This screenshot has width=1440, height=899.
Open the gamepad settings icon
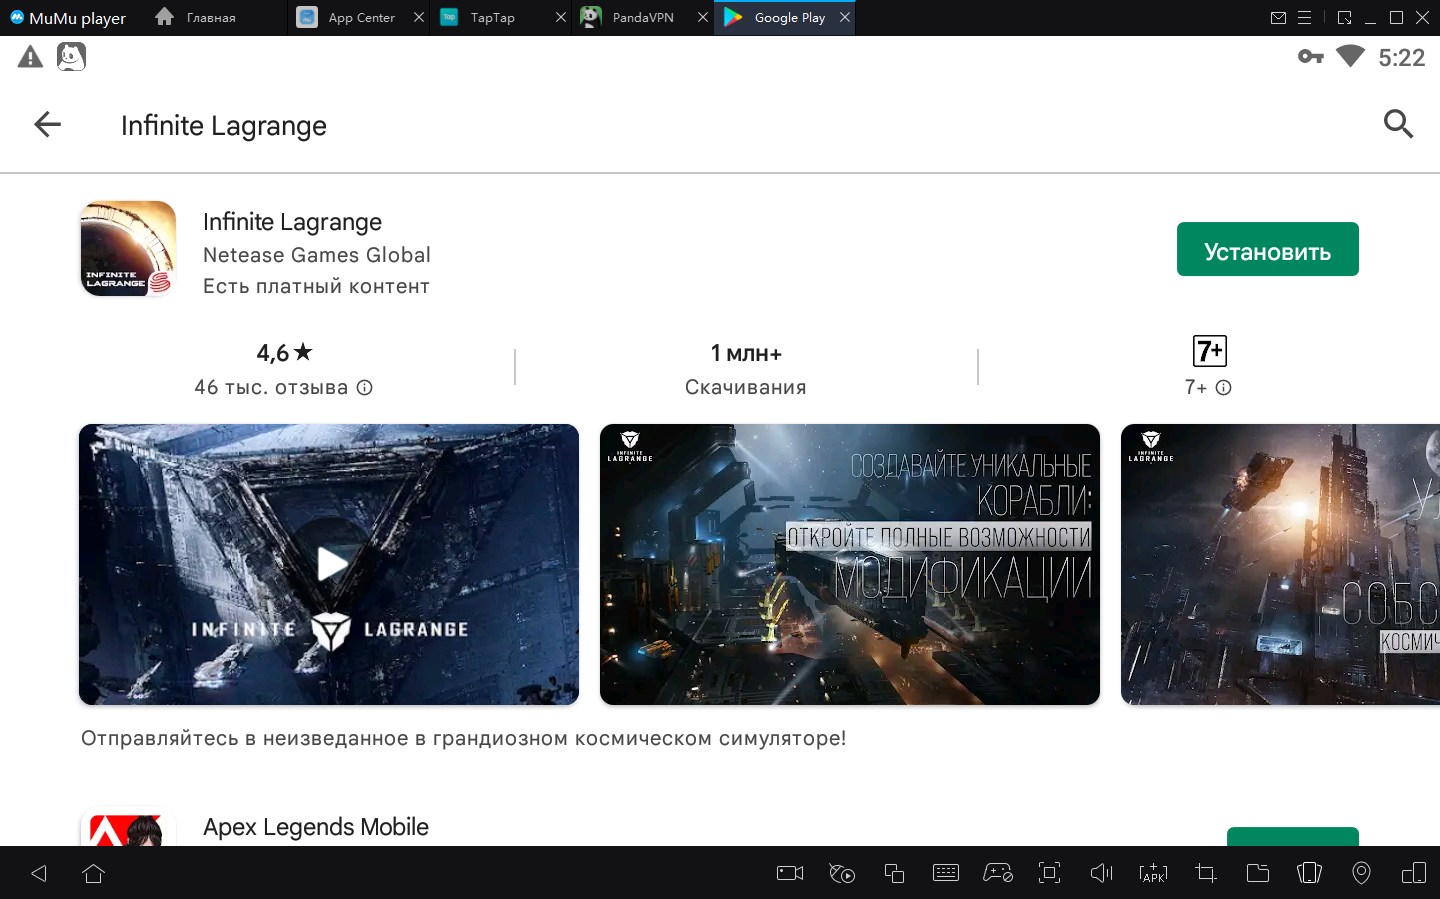[x=997, y=873]
